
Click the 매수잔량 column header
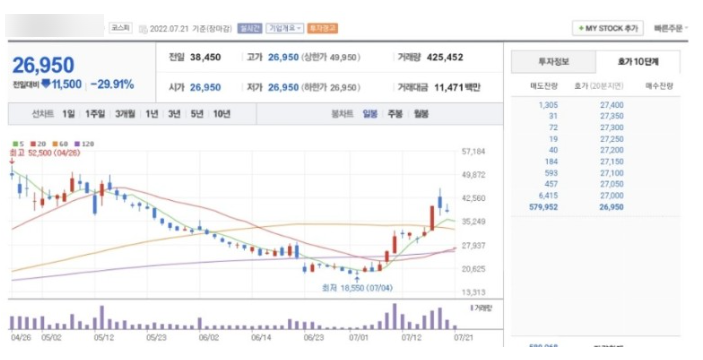click(659, 86)
